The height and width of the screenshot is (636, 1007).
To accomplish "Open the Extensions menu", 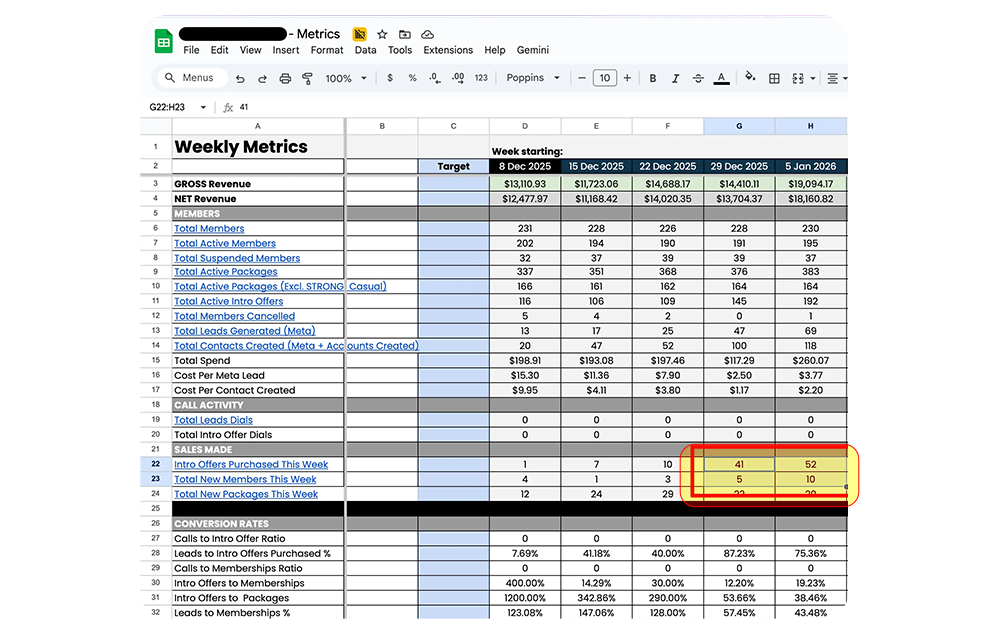I will pos(448,50).
